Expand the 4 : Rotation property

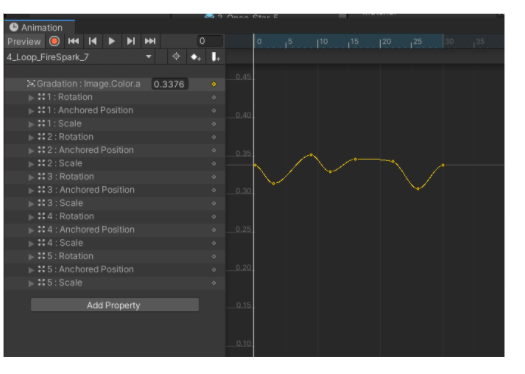pyautogui.click(x=31, y=217)
